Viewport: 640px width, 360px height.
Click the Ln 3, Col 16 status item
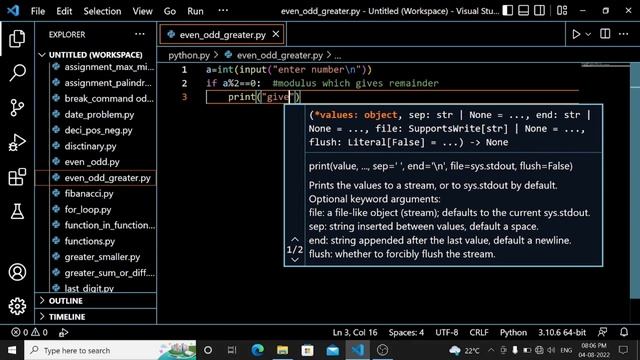355,332
